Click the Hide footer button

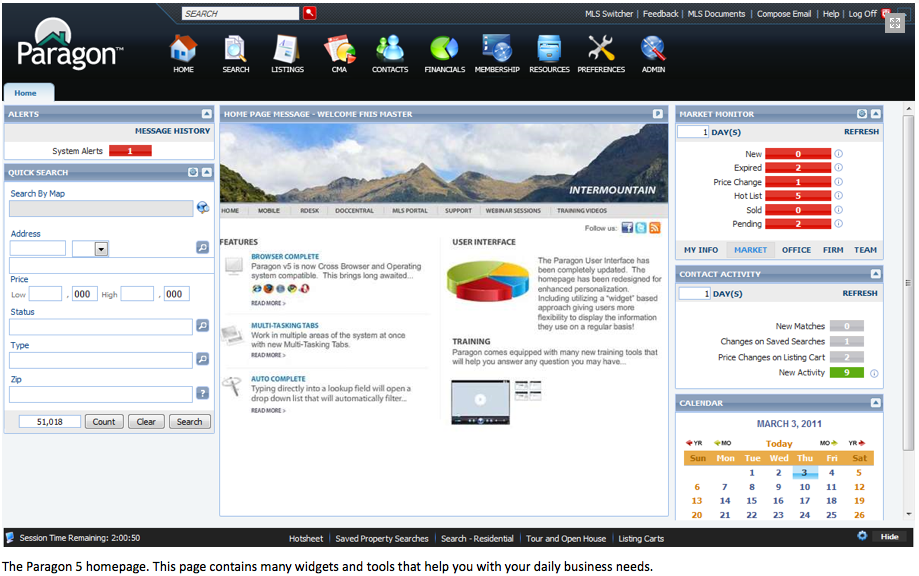[889, 536]
